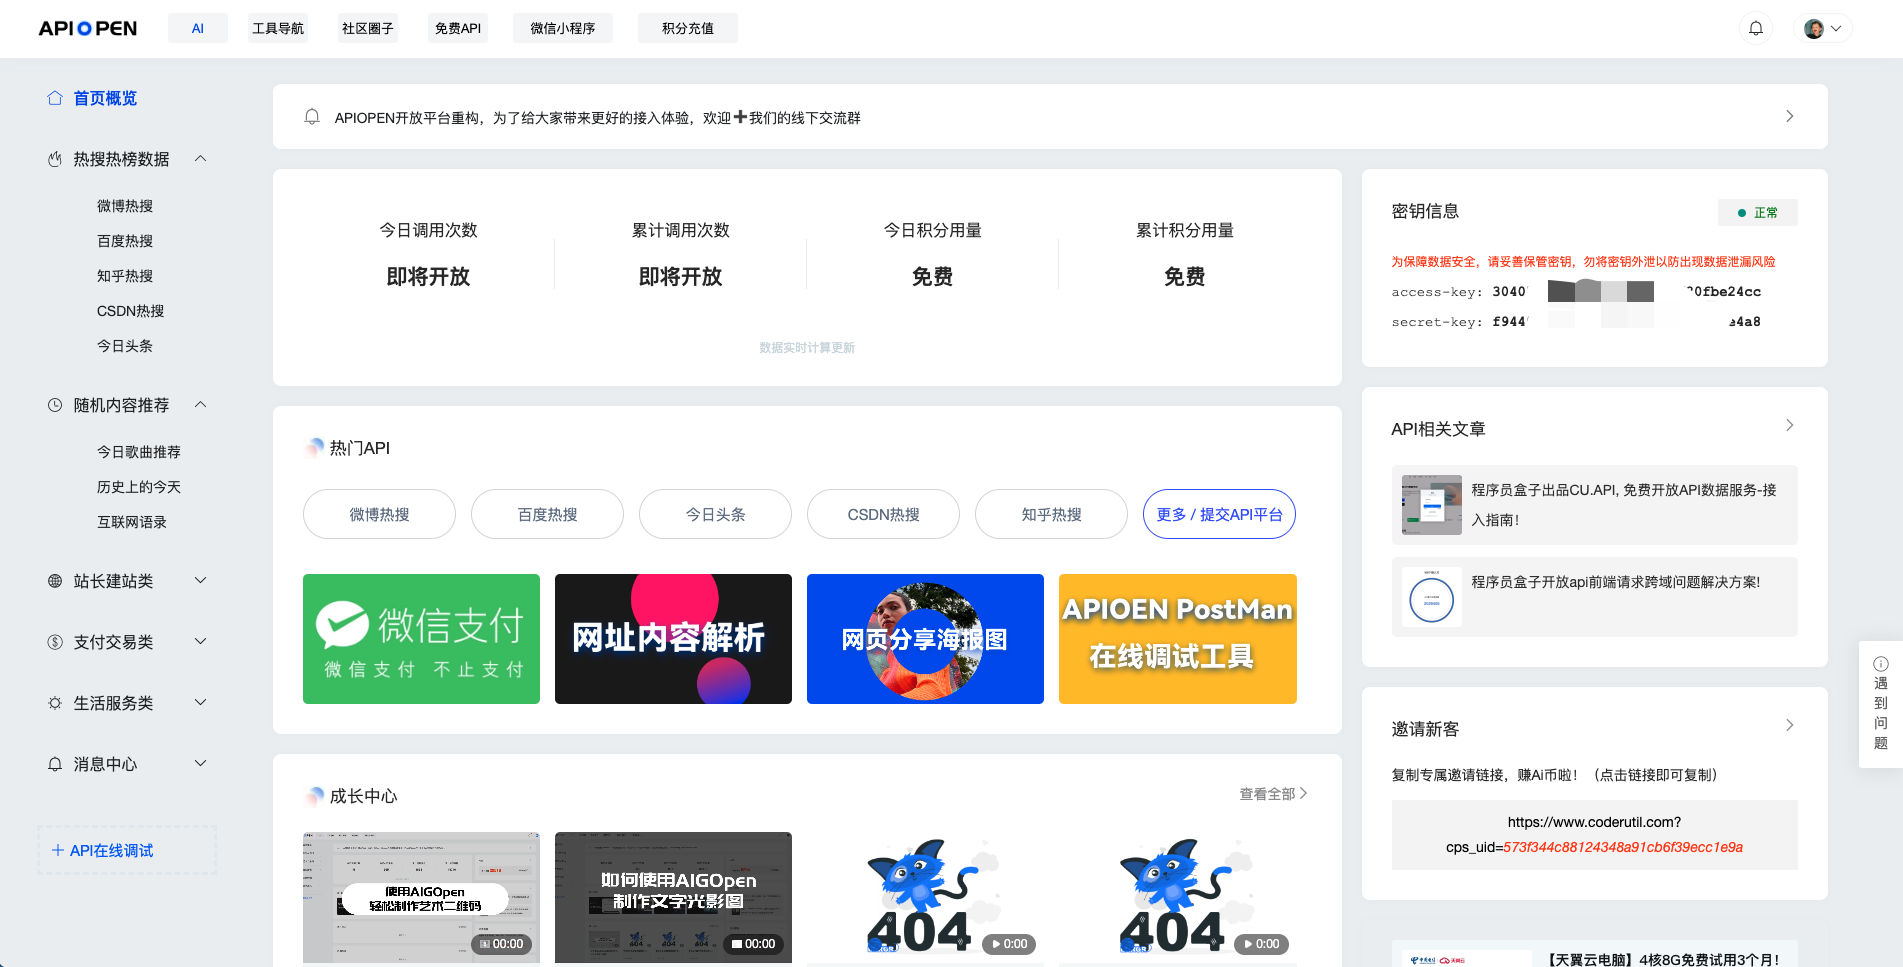
Task: Click the clock icon beside 随机内容推荐
Action: point(55,405)
